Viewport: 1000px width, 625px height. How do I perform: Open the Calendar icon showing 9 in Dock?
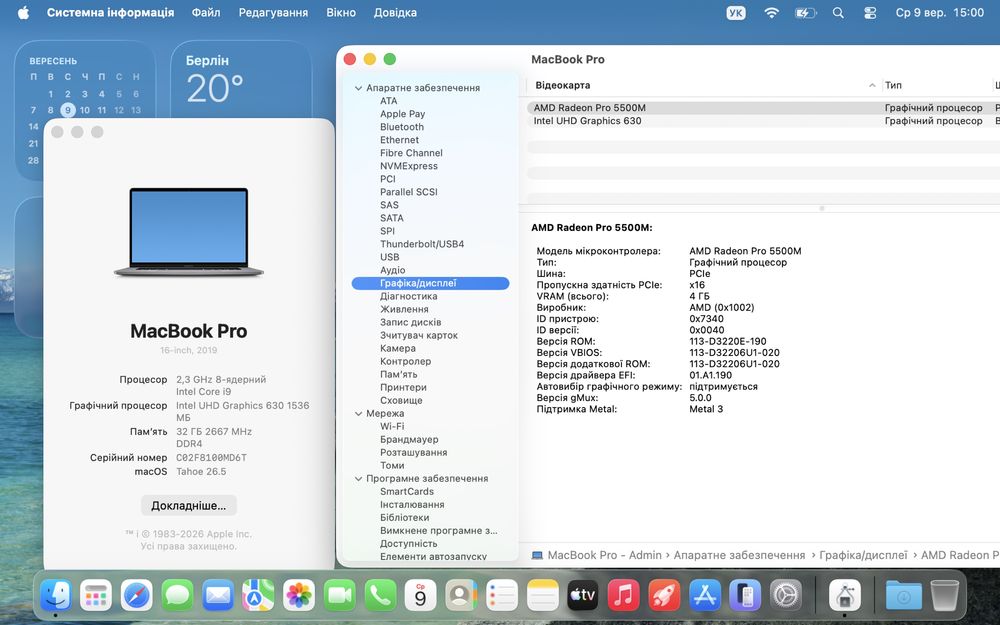421,596
